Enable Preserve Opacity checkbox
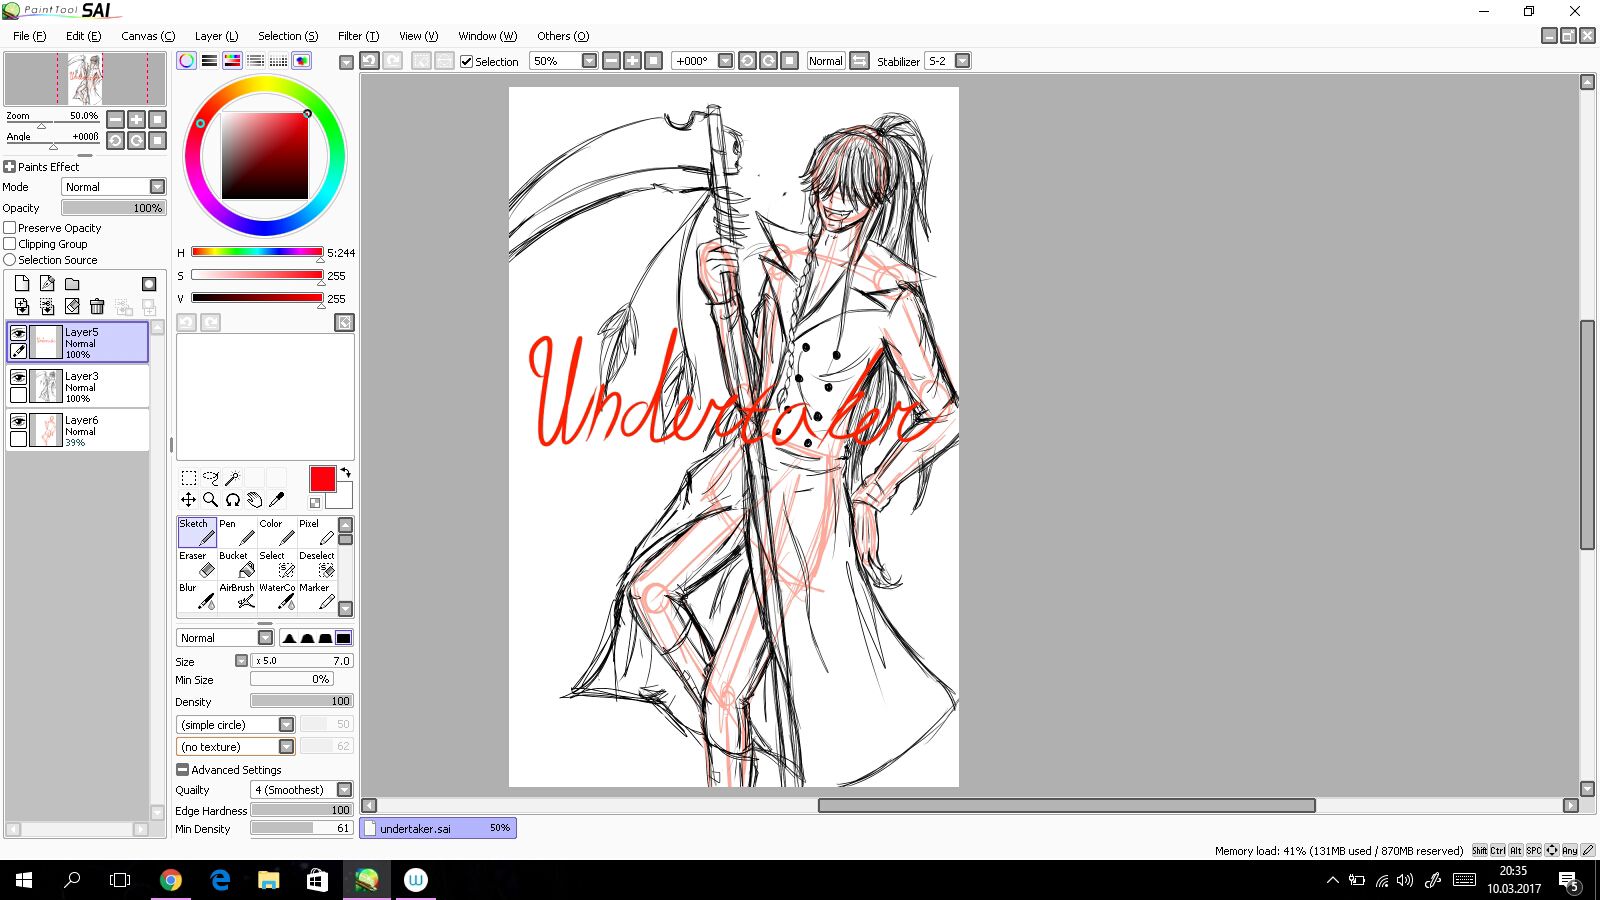The image size is (1600, 900). pyautogui.click(x=10, y=228)
